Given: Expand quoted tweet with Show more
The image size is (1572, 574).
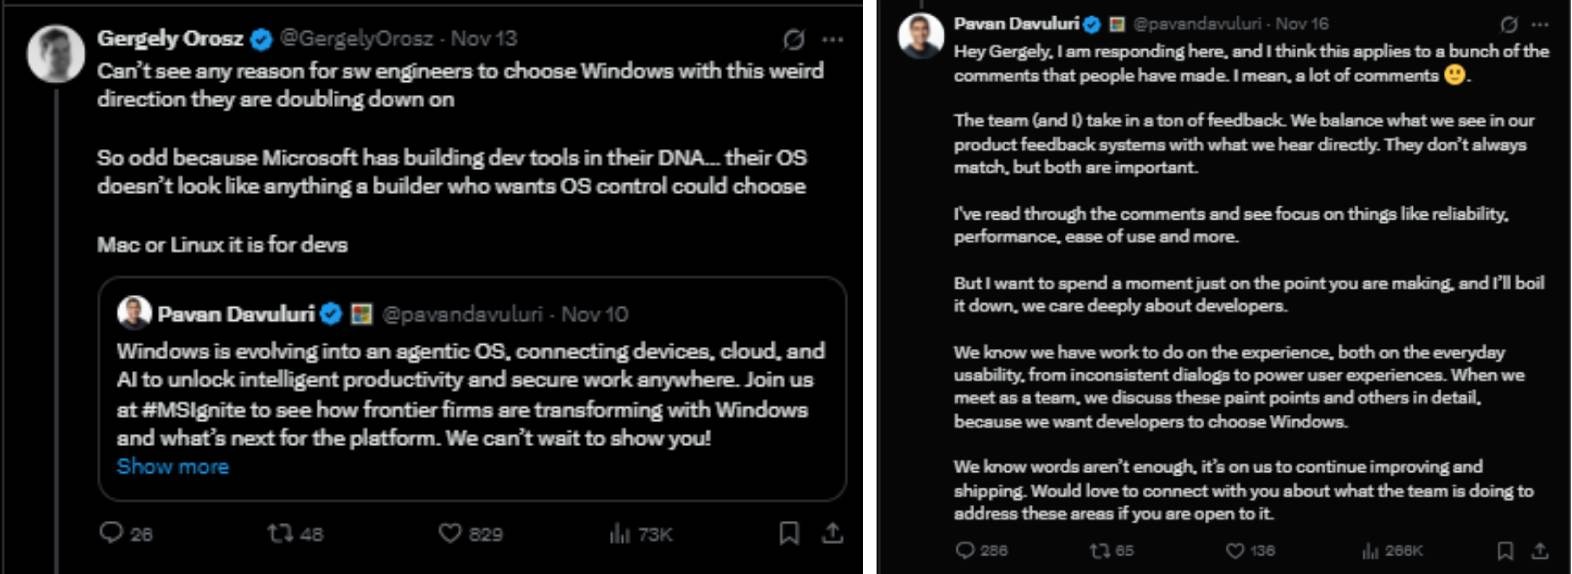Looking at the screenshot, I should 172,466.
